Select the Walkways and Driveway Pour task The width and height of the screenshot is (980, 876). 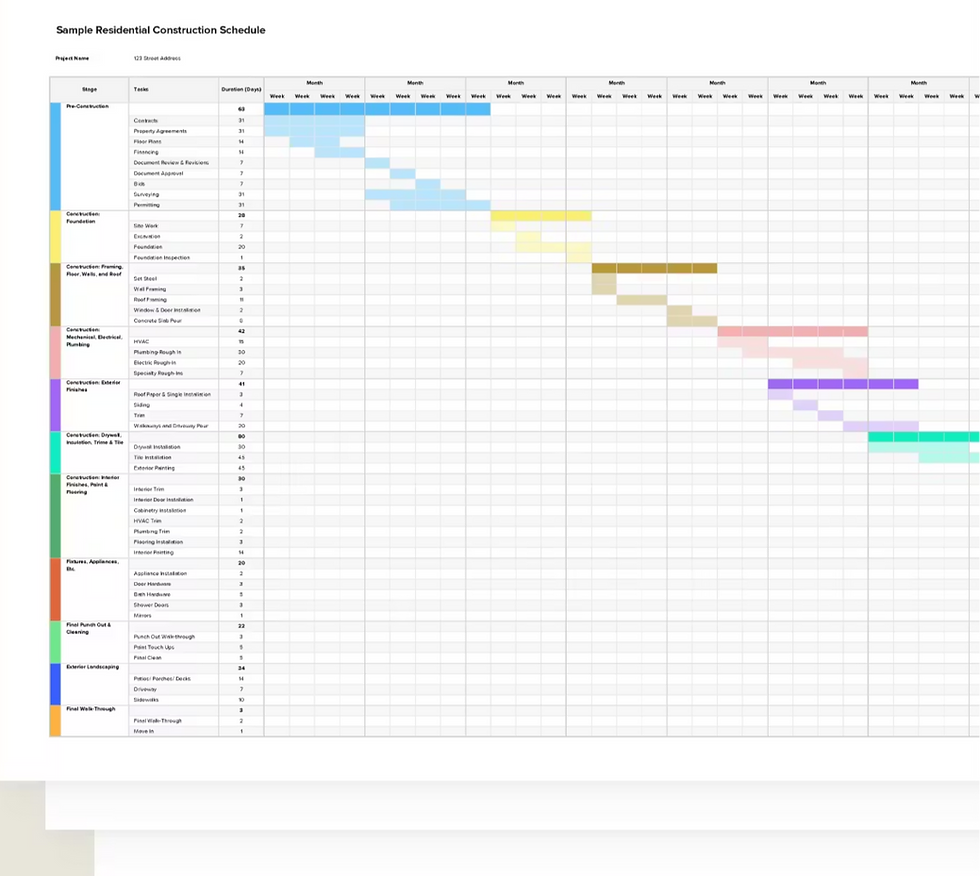click(x=171, y=426)
